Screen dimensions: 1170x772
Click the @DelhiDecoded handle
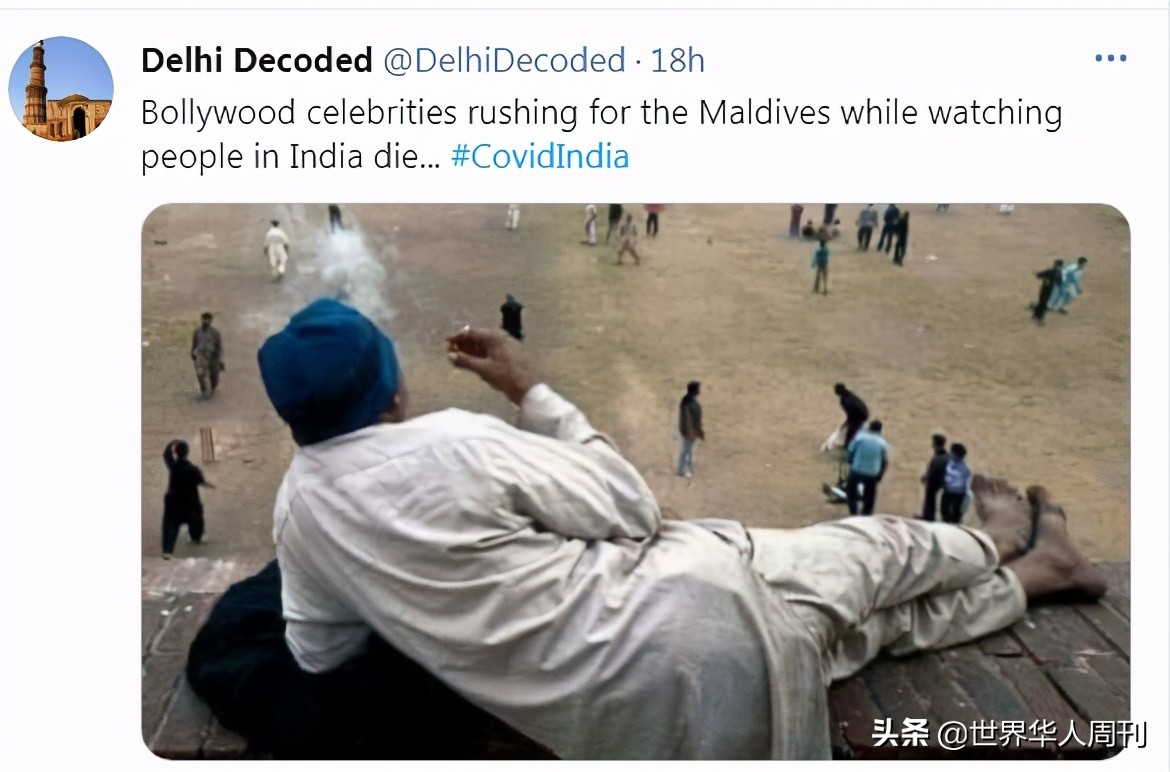504,60
